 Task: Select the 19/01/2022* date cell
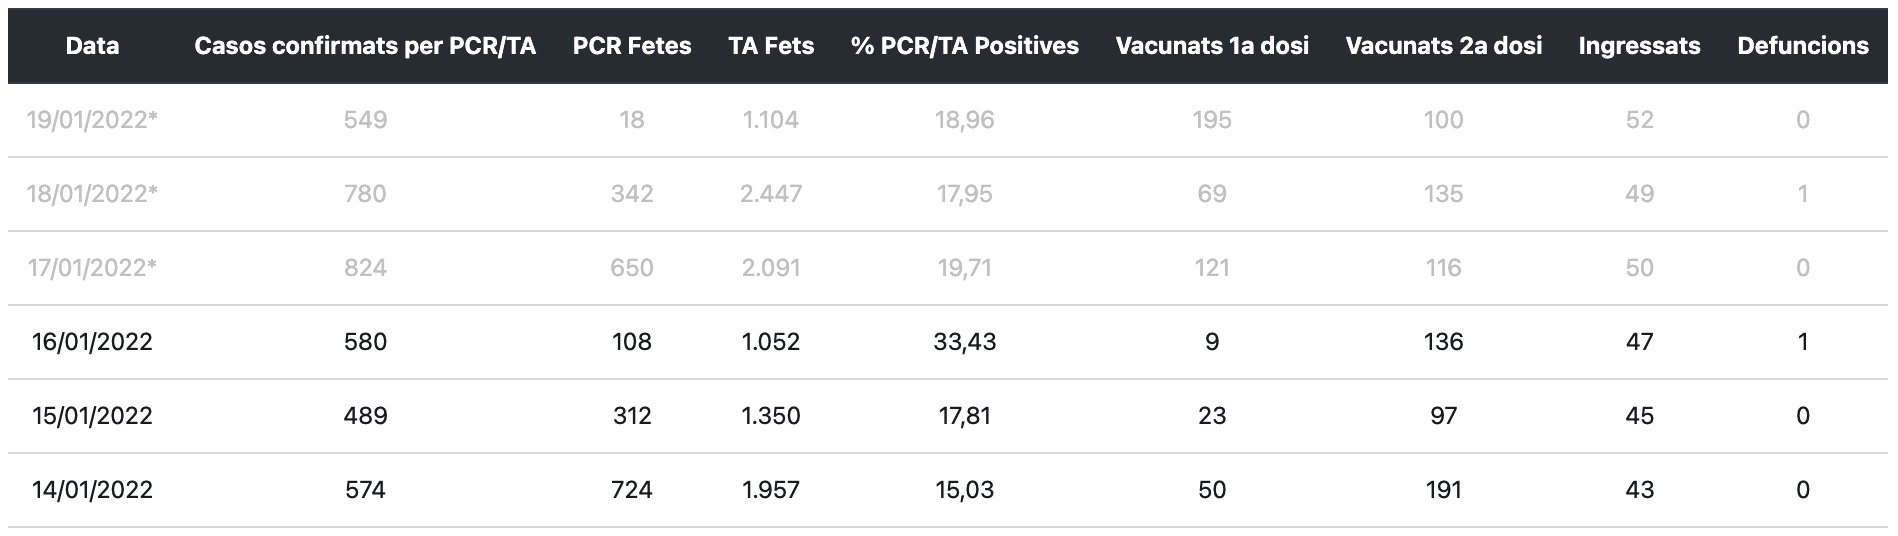click(x=92, y=120)
